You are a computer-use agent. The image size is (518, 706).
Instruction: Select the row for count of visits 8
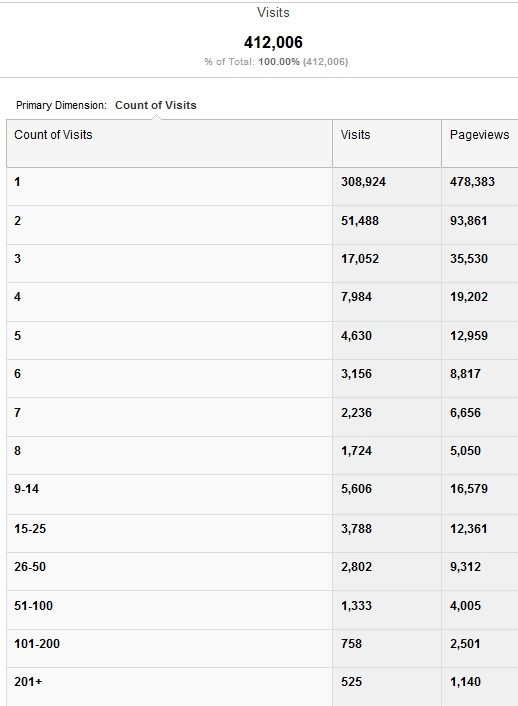tap(262, 455)
